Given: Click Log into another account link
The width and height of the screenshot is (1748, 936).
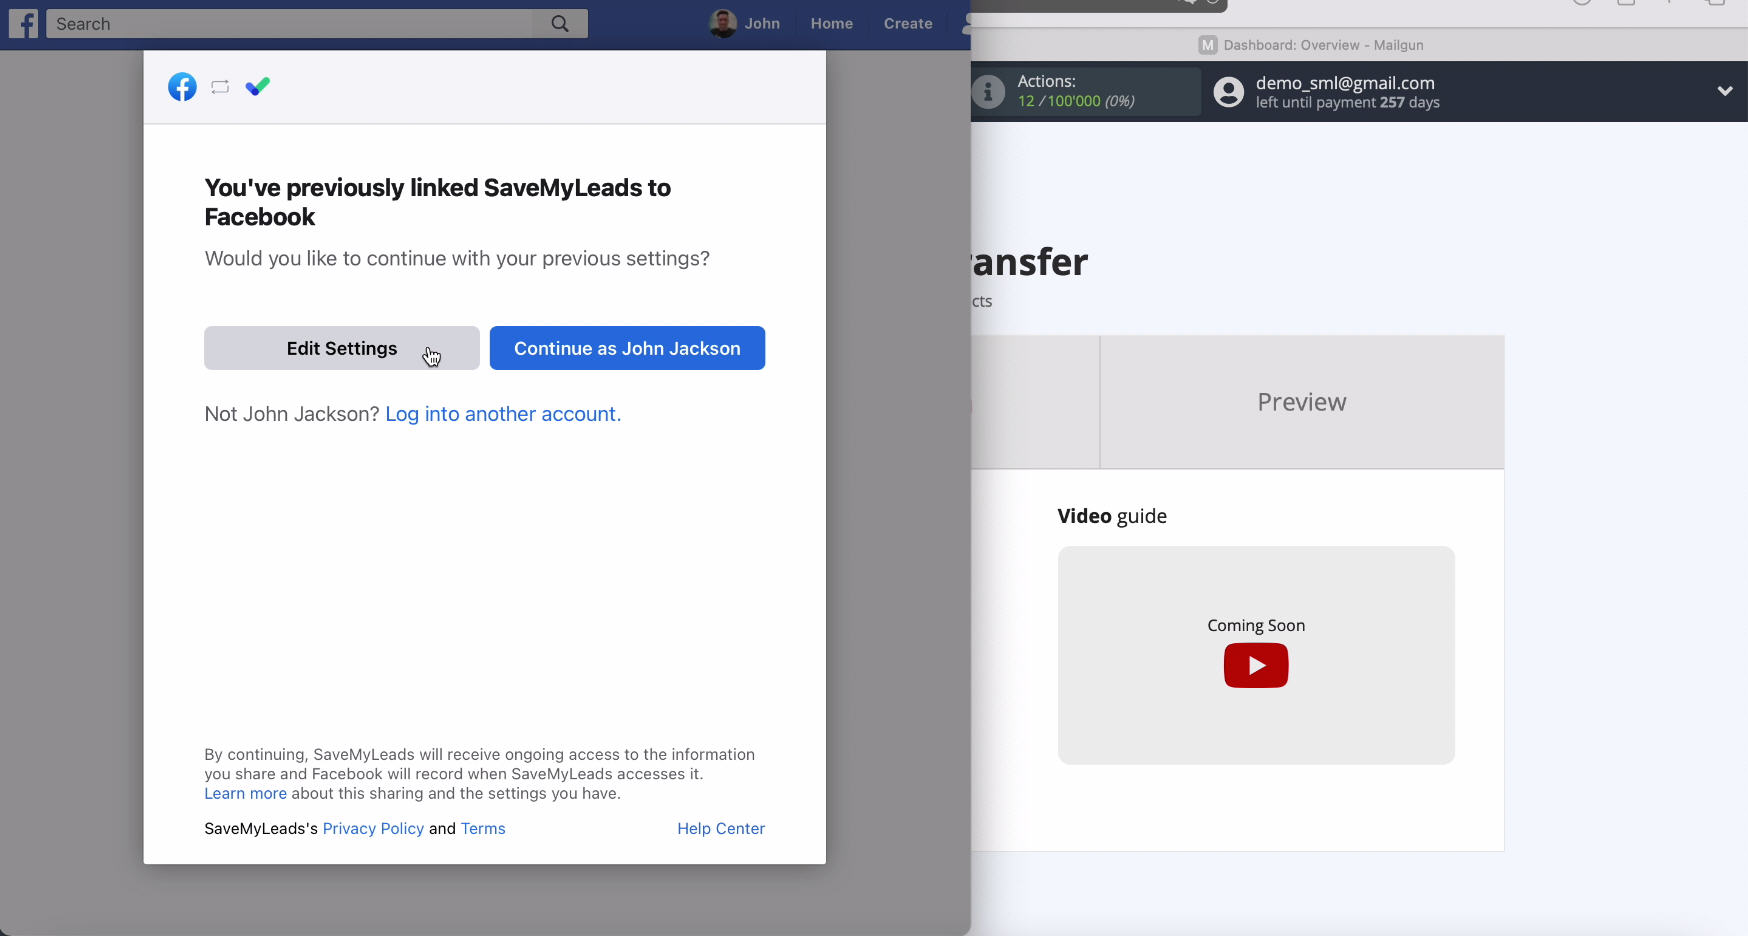Looking at the screenshot, I should (x=503, y=414).
